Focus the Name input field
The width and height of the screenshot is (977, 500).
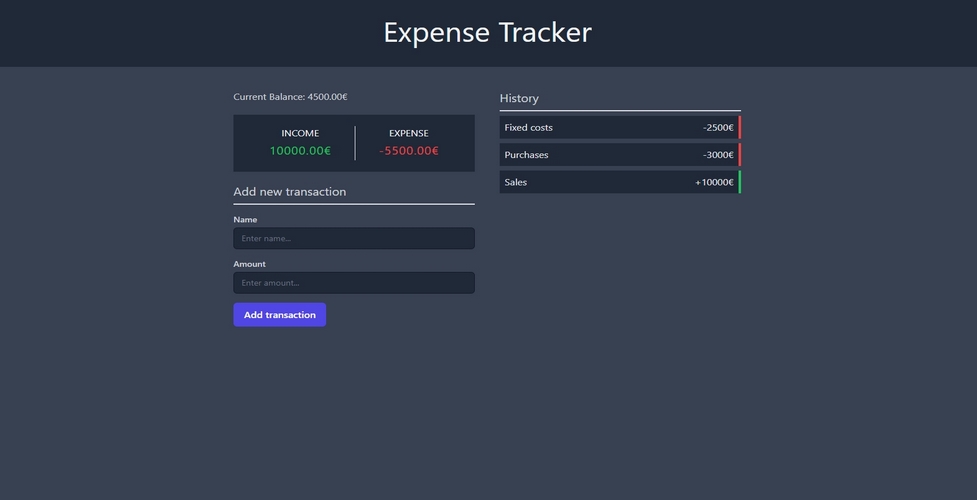(354, 238)
